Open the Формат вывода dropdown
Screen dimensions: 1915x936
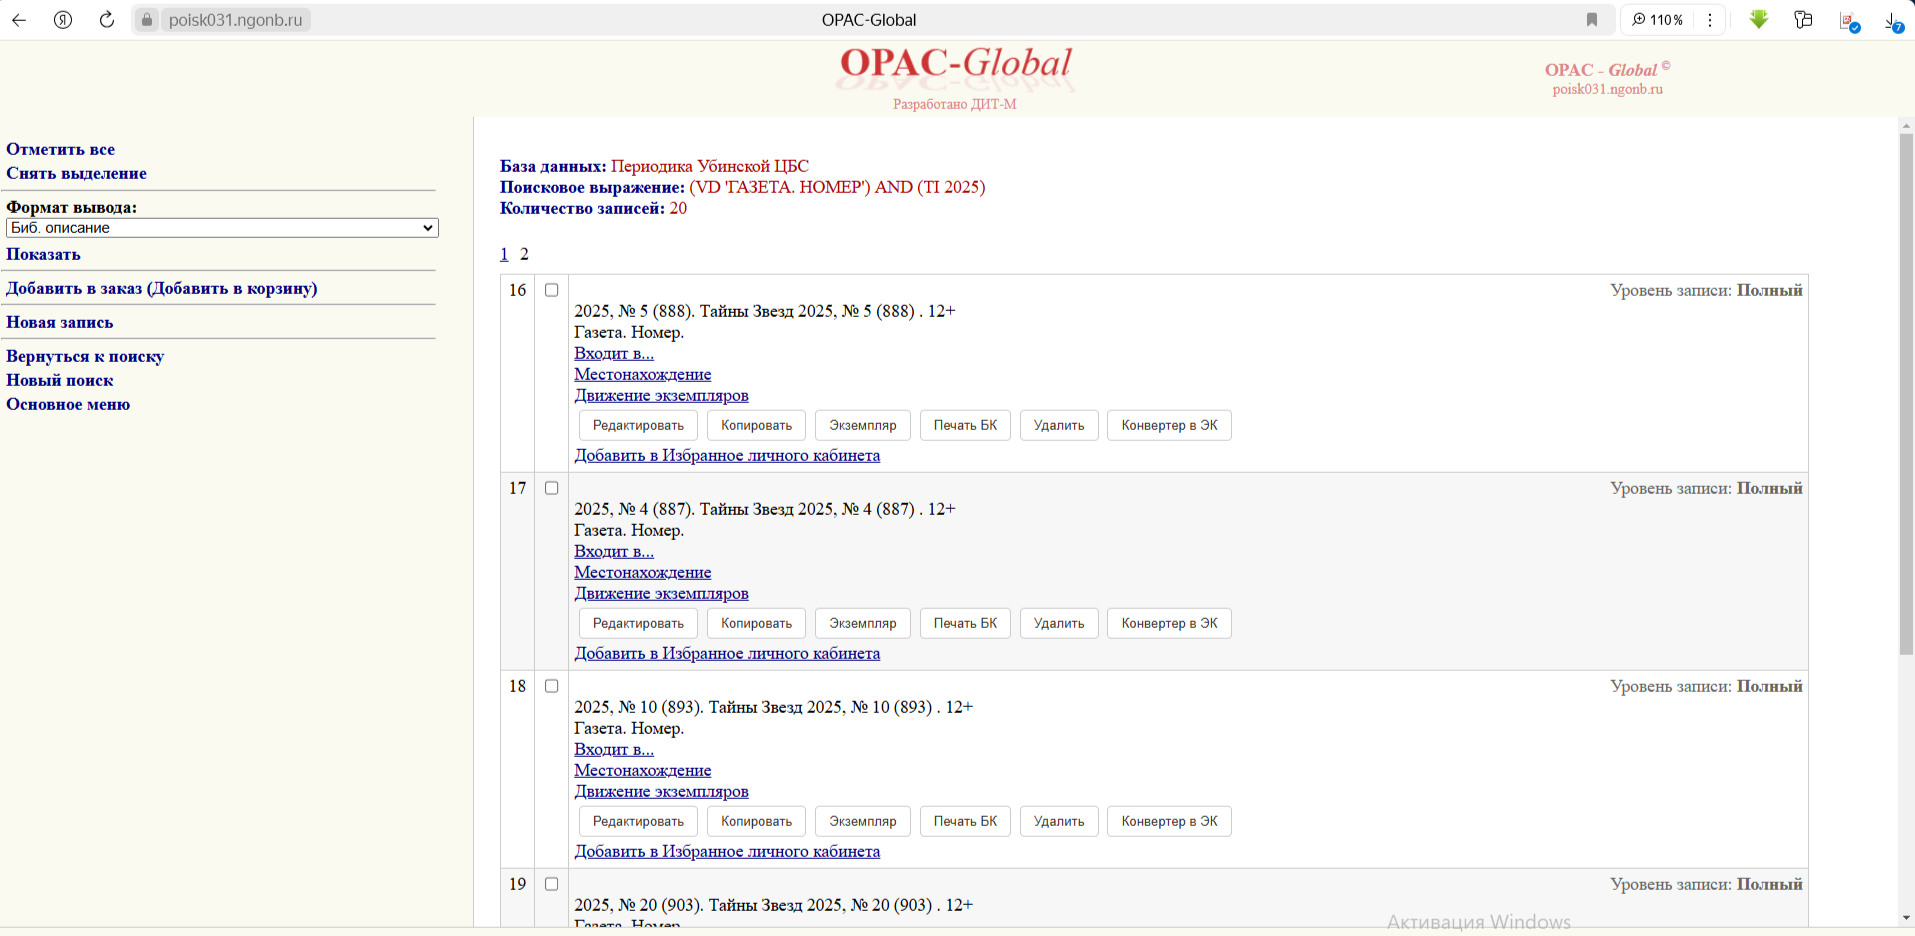222,228
